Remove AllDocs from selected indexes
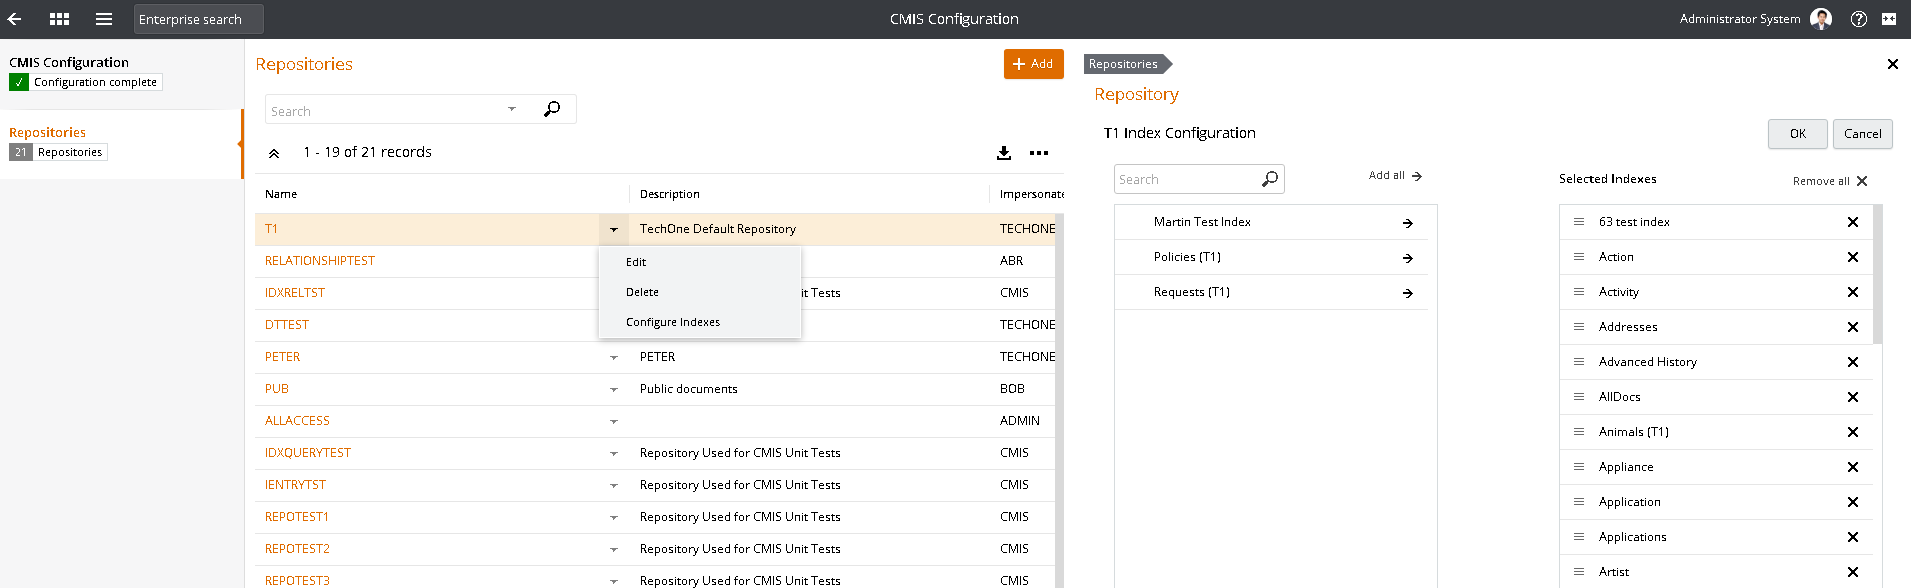1911x588 pixels. (x=1853, y=397)
